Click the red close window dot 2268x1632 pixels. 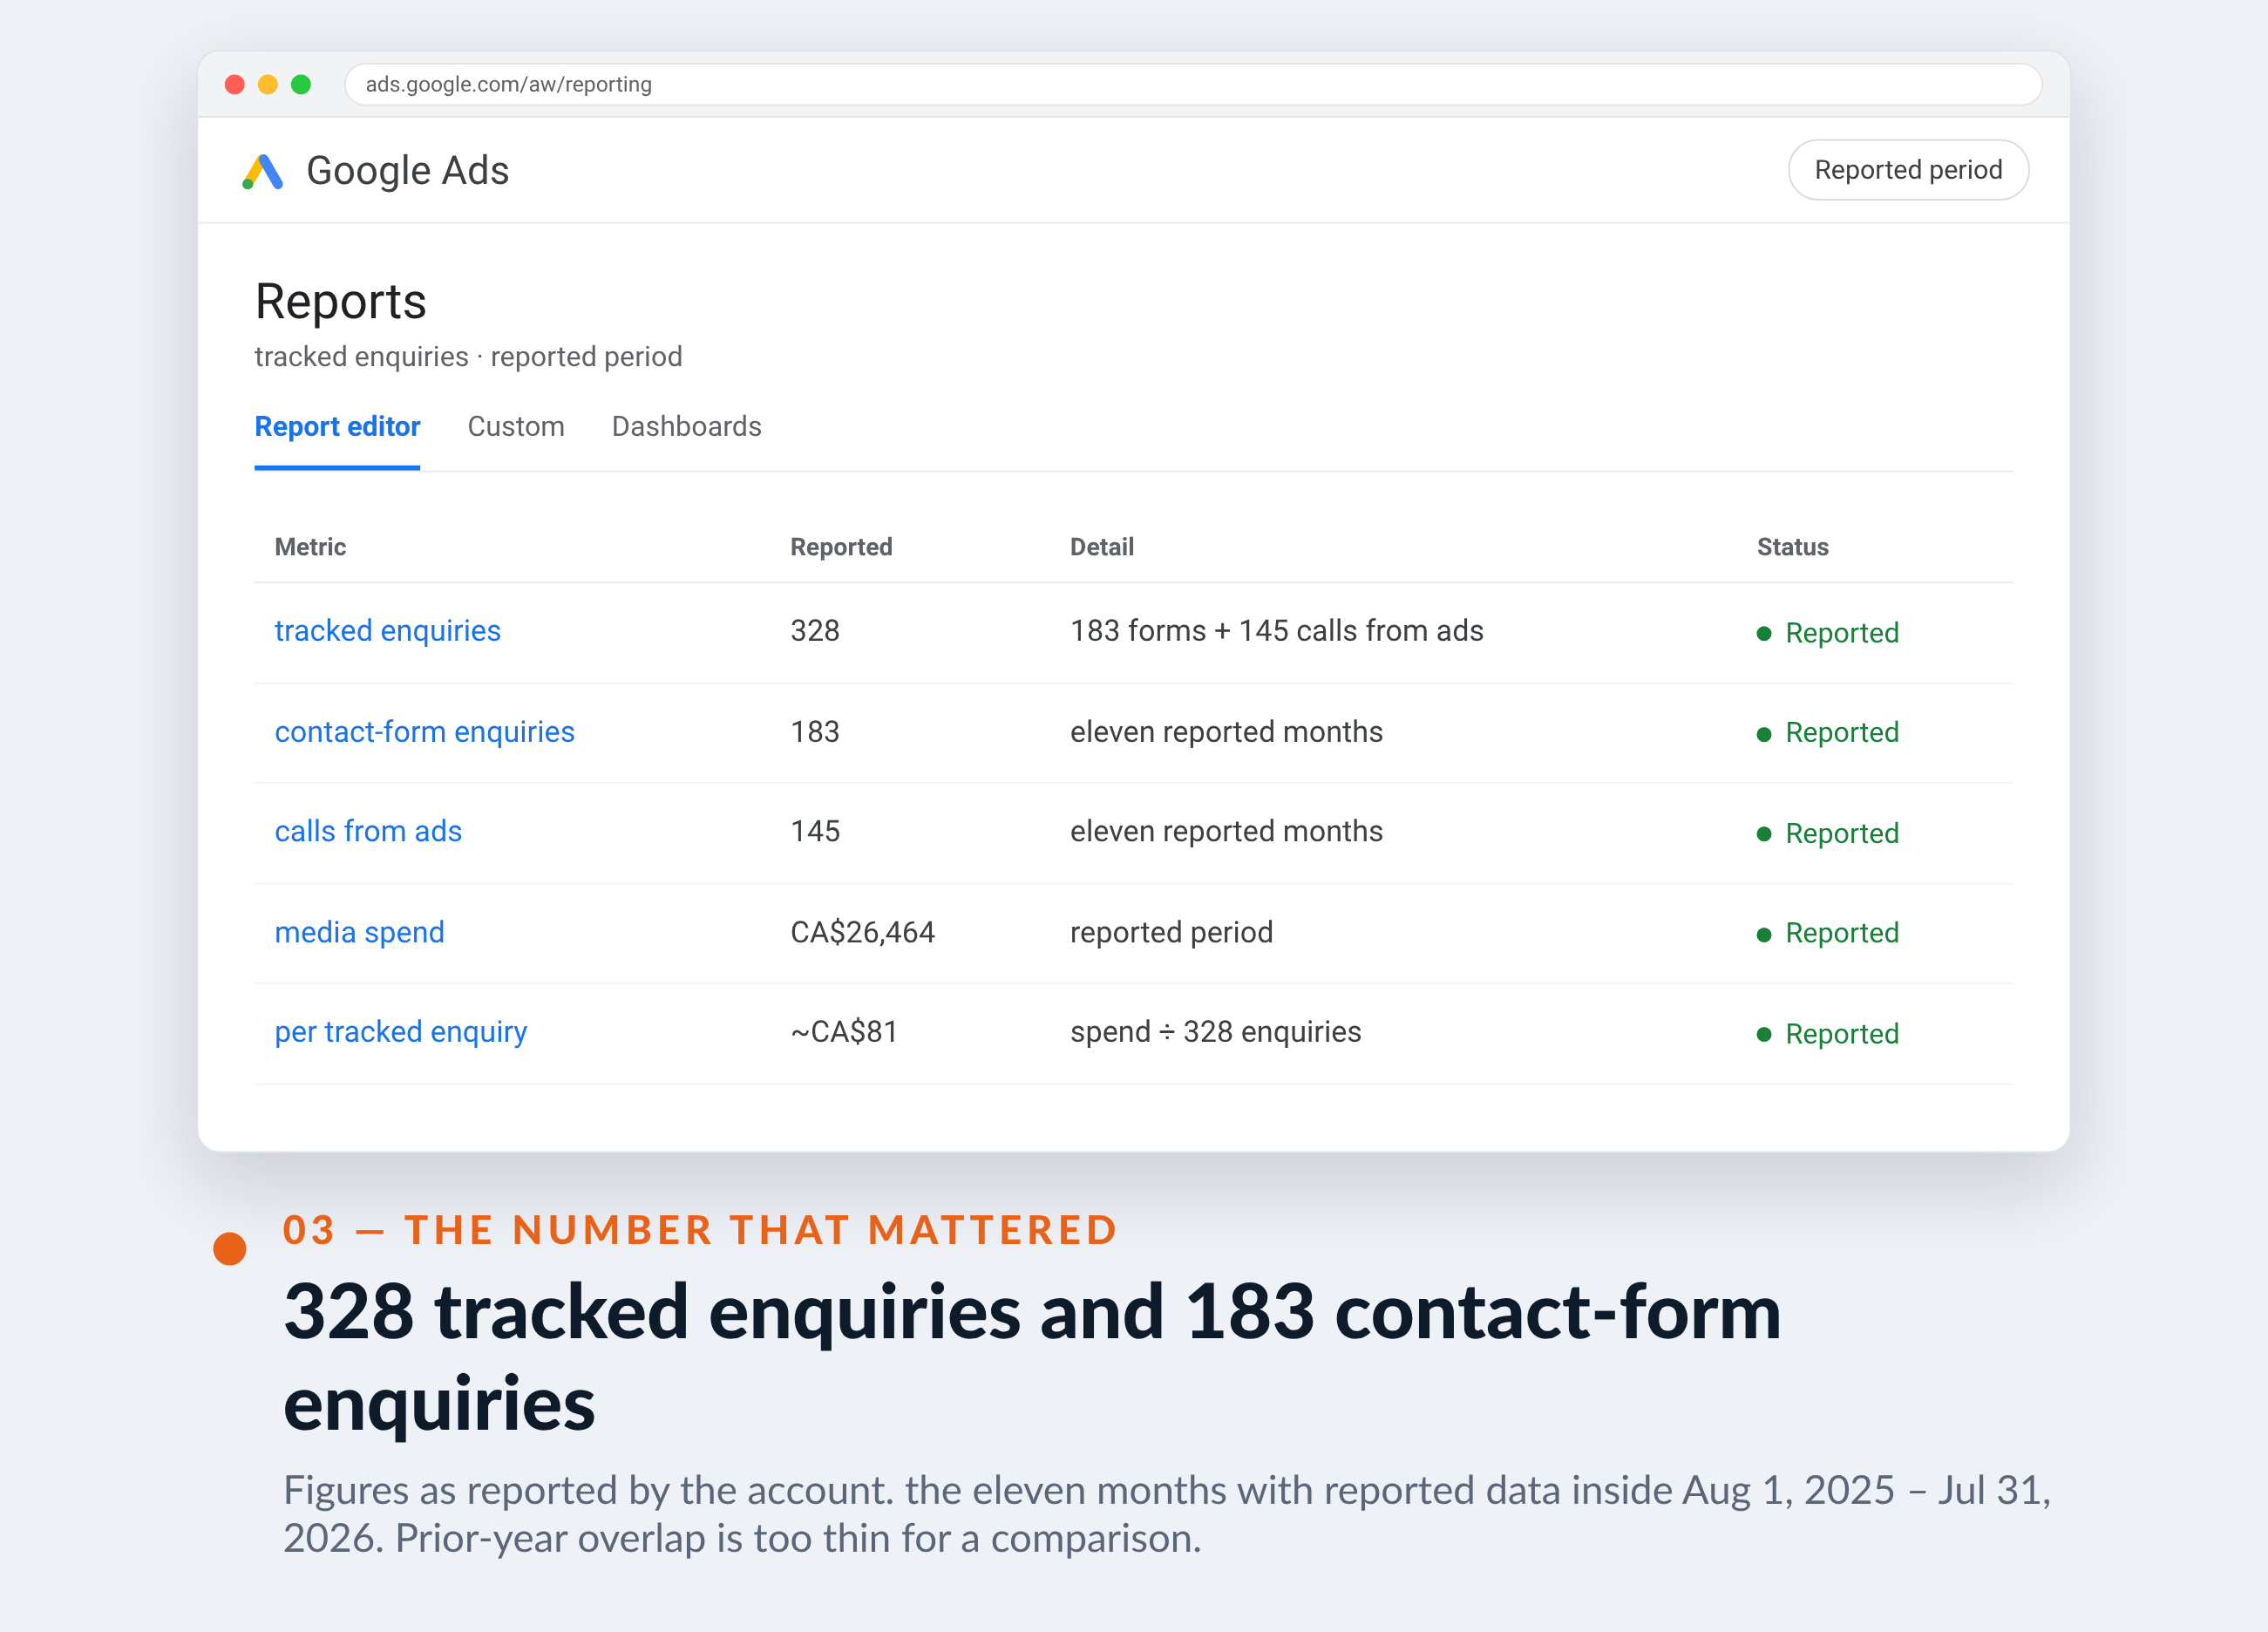[235, 84]
